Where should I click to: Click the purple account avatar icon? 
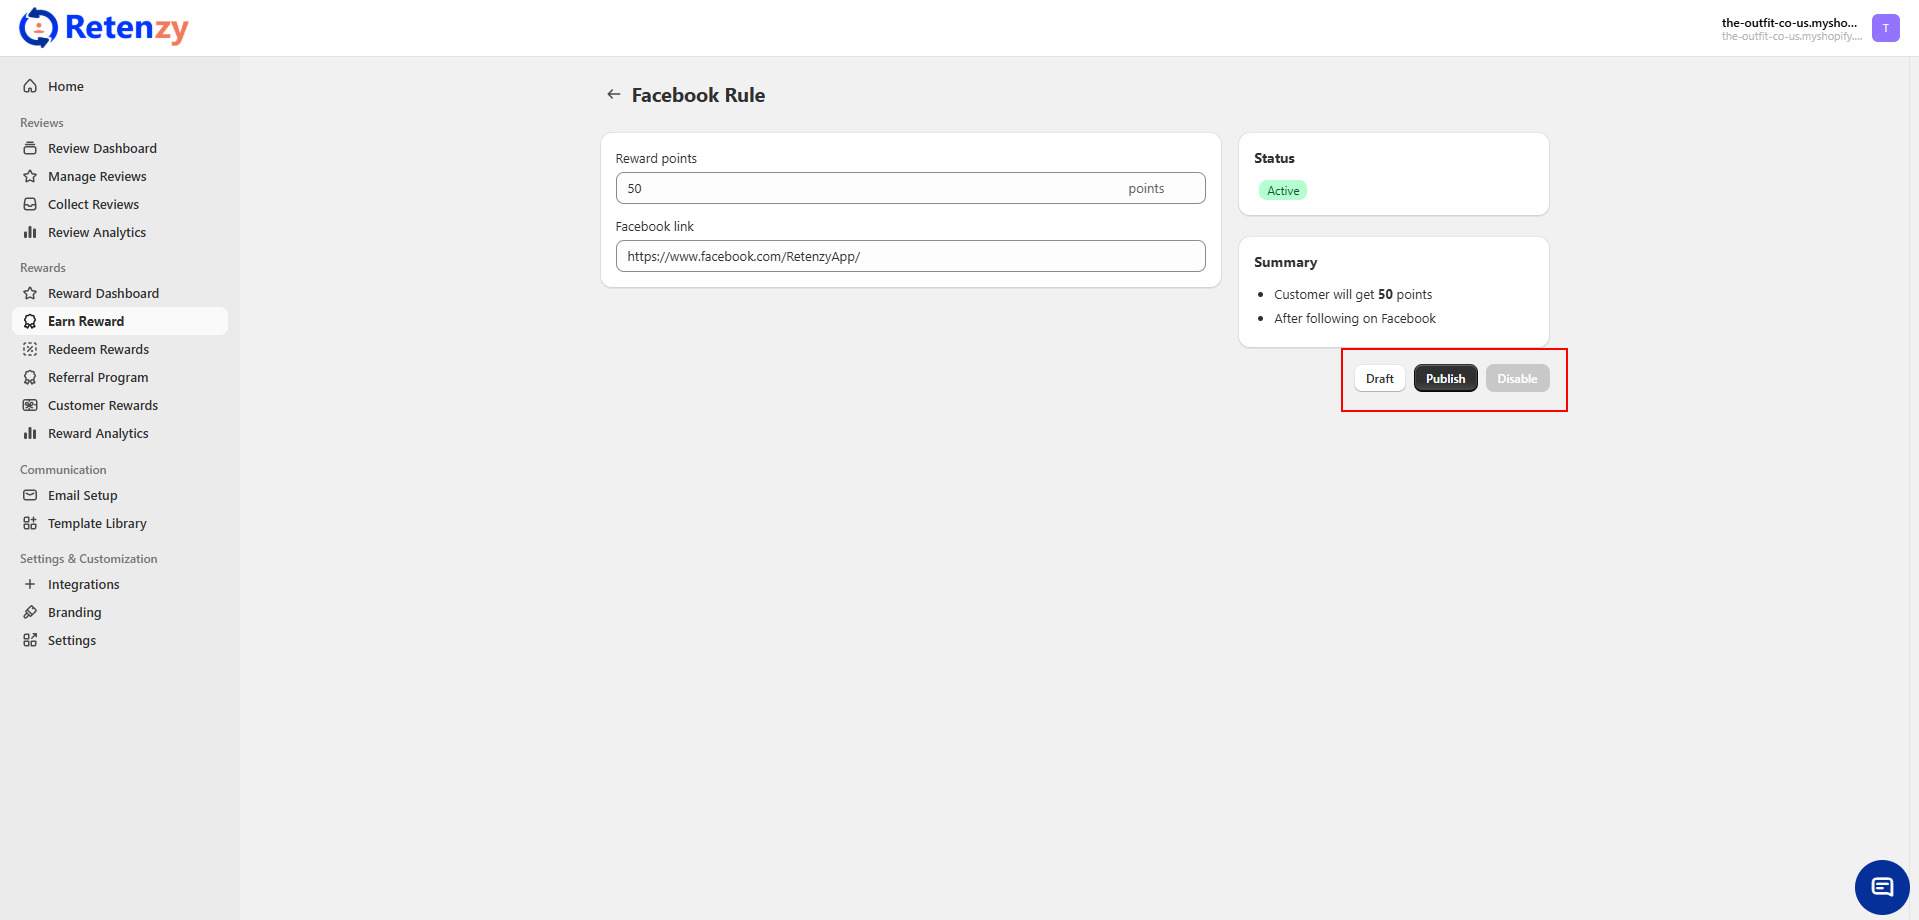pos(1885,28)
